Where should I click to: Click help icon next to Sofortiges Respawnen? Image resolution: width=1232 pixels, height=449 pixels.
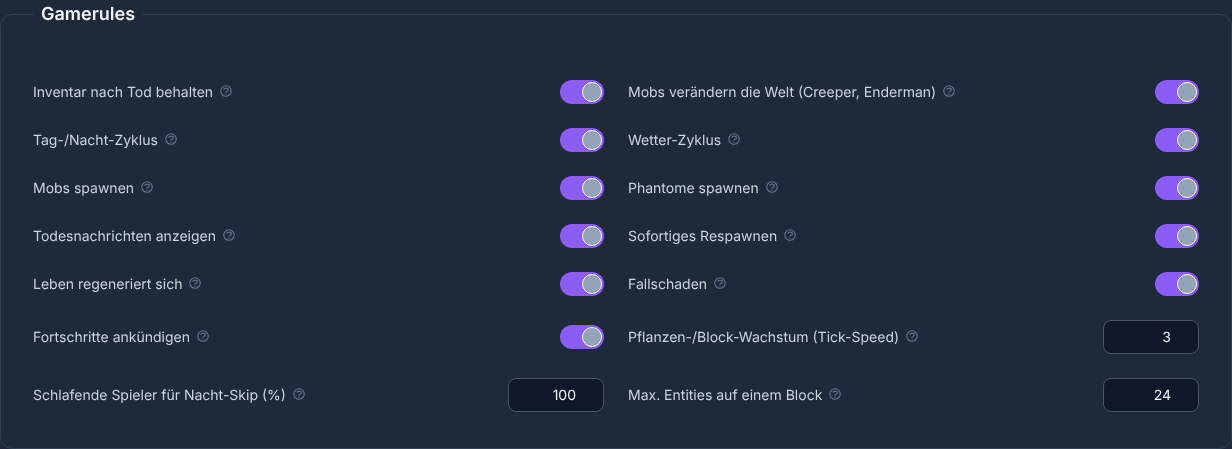pos(790,235)
